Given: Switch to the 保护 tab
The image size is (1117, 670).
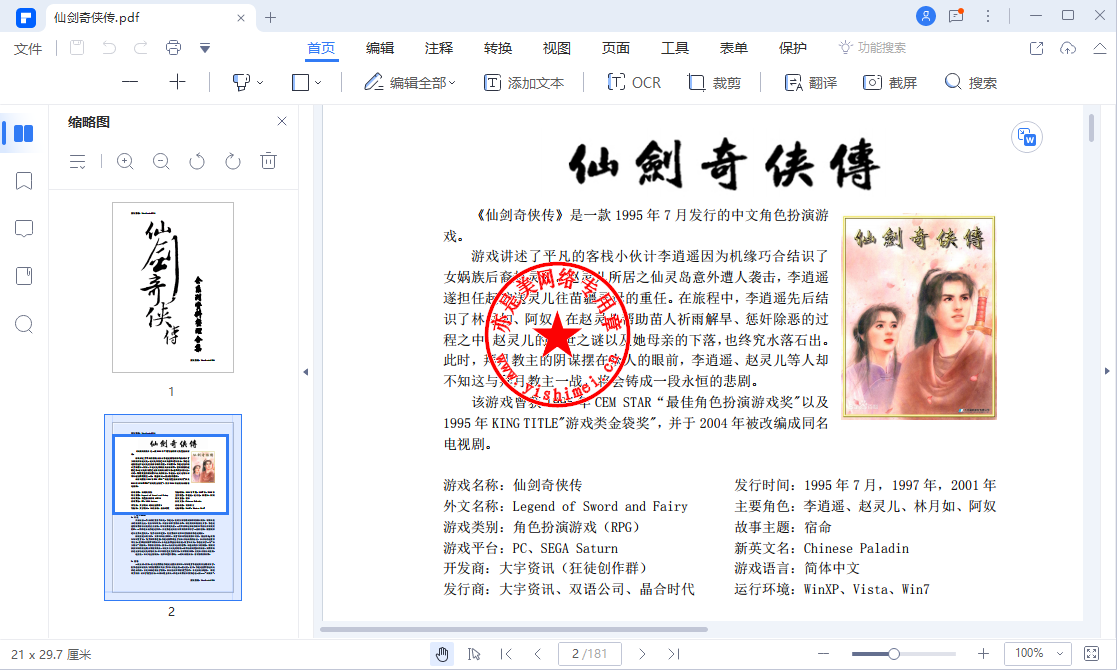Looking at the screenshot, I should point(793,48).
